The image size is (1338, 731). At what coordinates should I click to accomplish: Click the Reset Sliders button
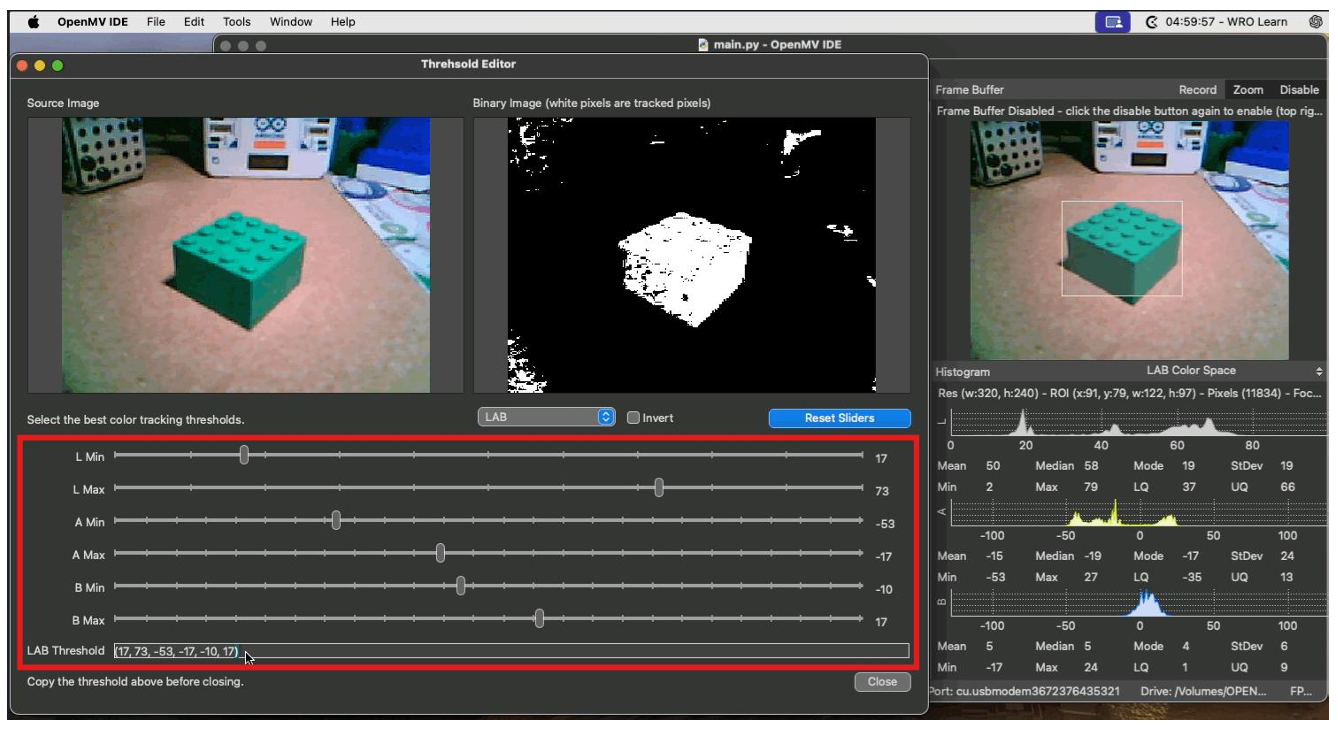[839, 418]
